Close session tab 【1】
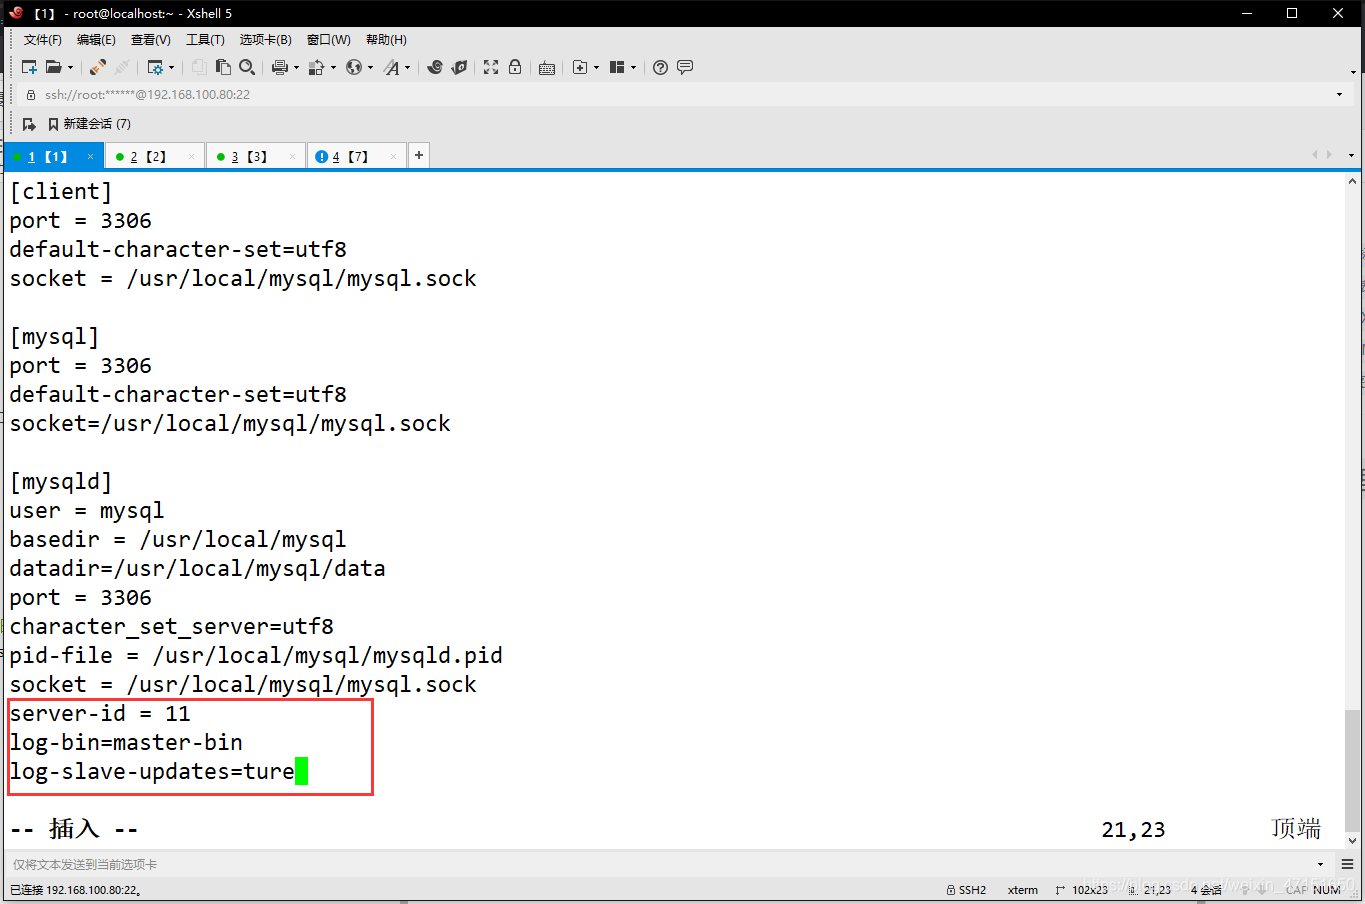The width and height of the screenshot is (1365, 904). click(x=90, y=157)
